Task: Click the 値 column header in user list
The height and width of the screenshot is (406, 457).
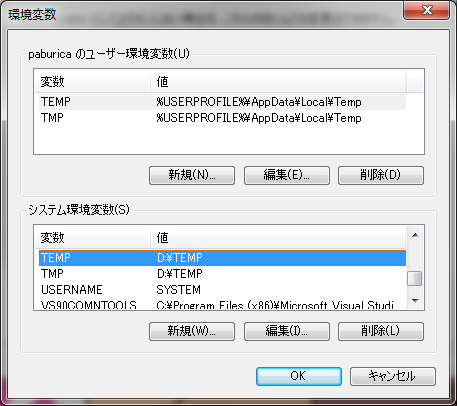Action: tap(278, 81)
